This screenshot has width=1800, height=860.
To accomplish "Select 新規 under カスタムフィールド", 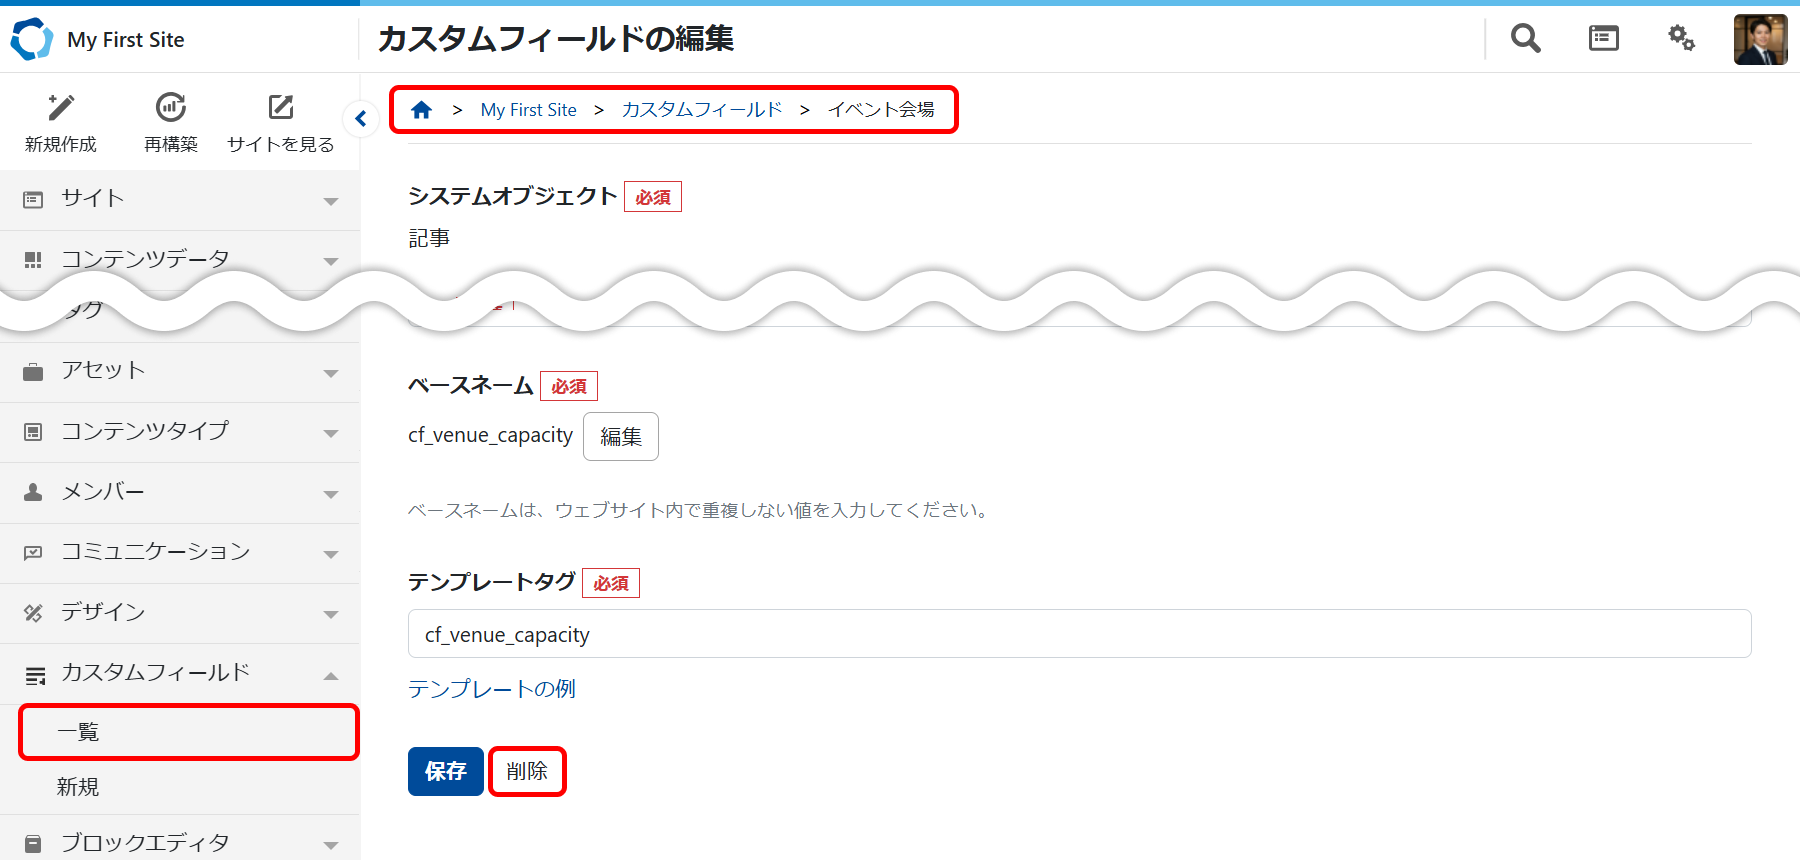I will click(78, 787).
